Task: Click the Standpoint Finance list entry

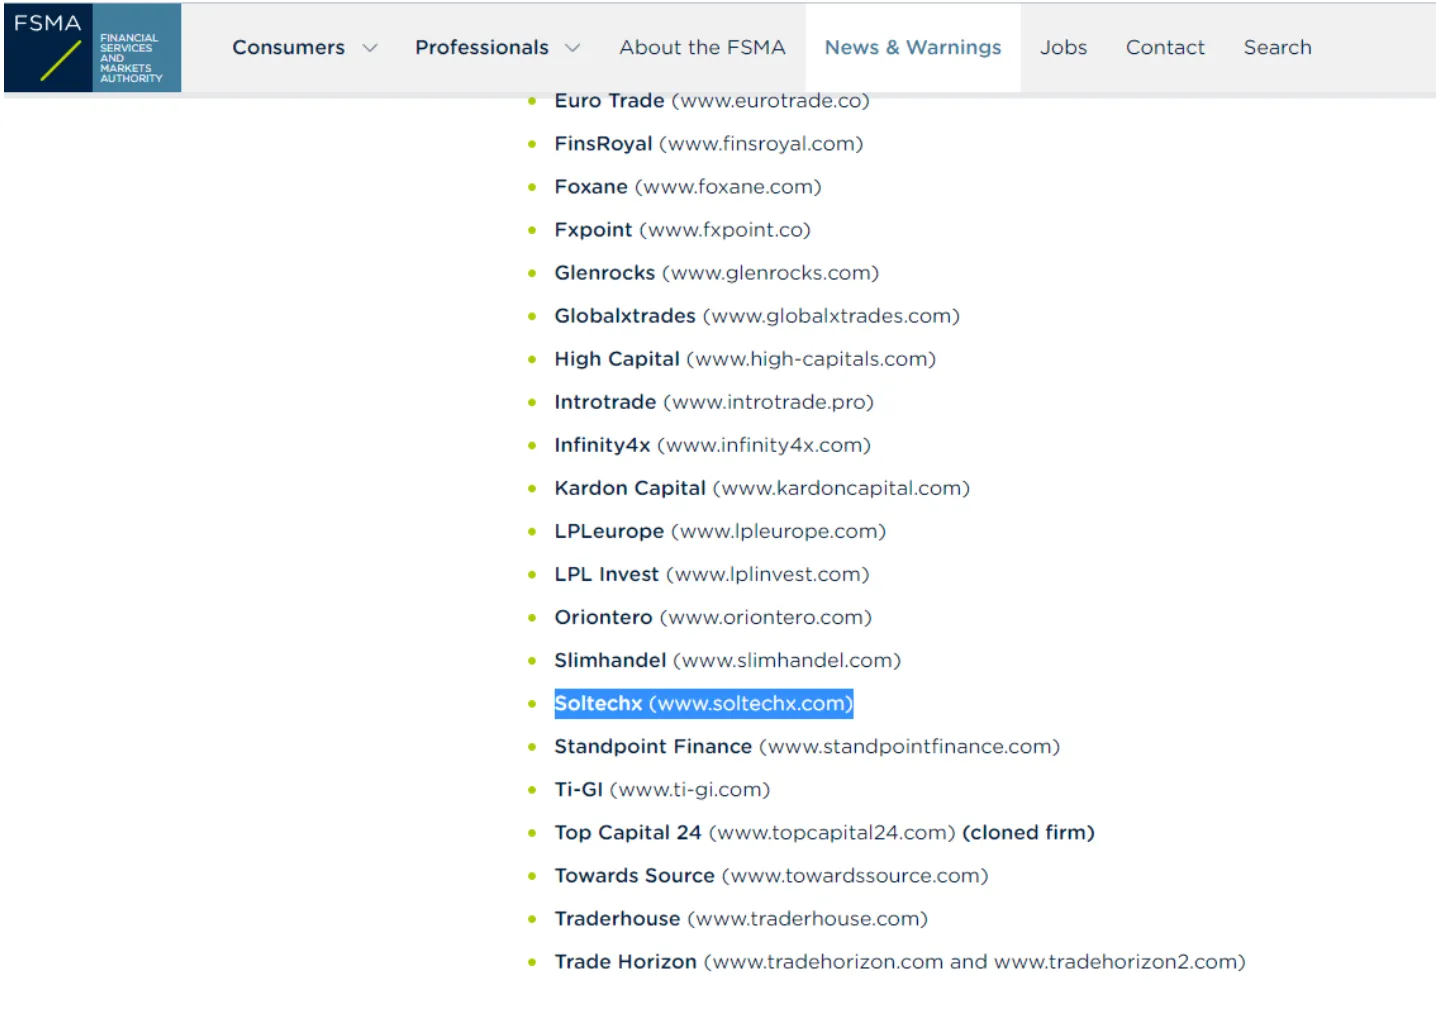Action: point(807,746)
